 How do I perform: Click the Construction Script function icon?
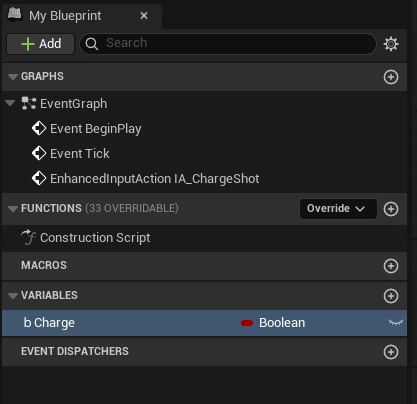29,237
